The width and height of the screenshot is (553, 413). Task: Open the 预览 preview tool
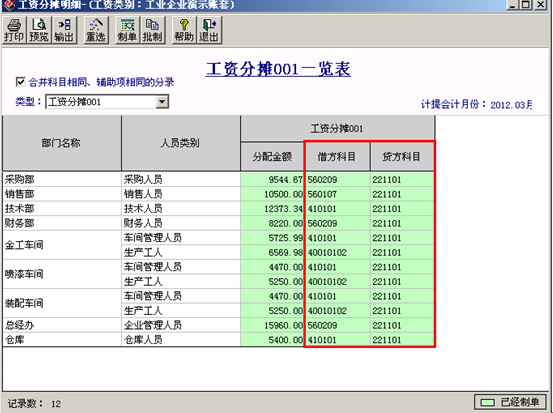point(39,30)
